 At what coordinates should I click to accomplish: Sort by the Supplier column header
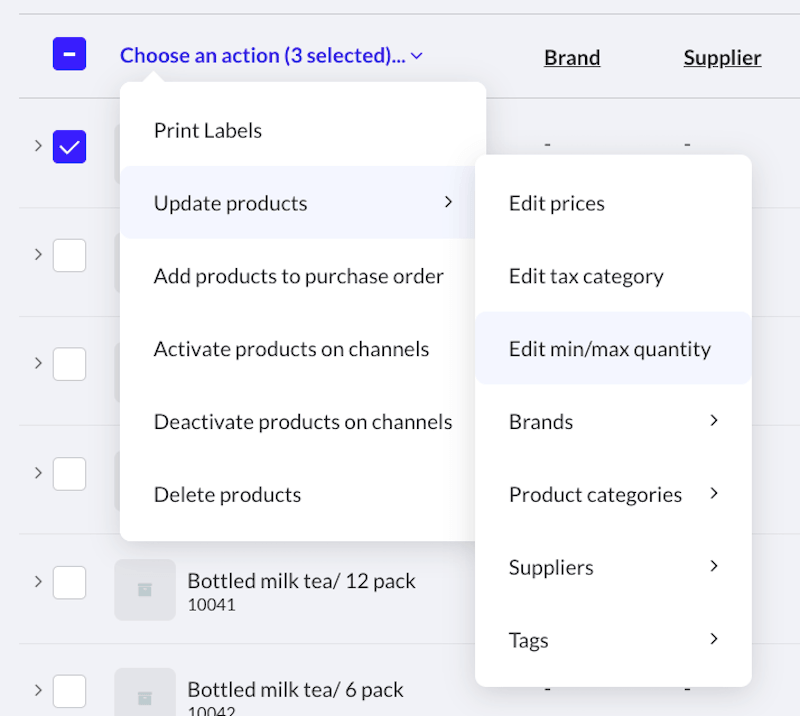click(722, 58)
